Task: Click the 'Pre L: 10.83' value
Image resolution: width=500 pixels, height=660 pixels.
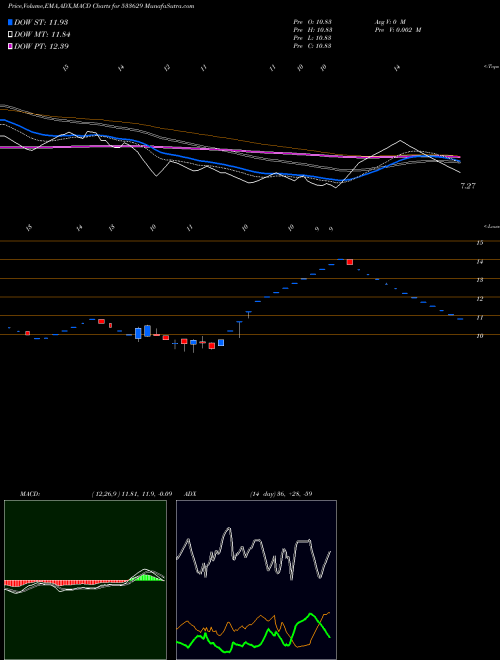Action: [x=313, y=38]
